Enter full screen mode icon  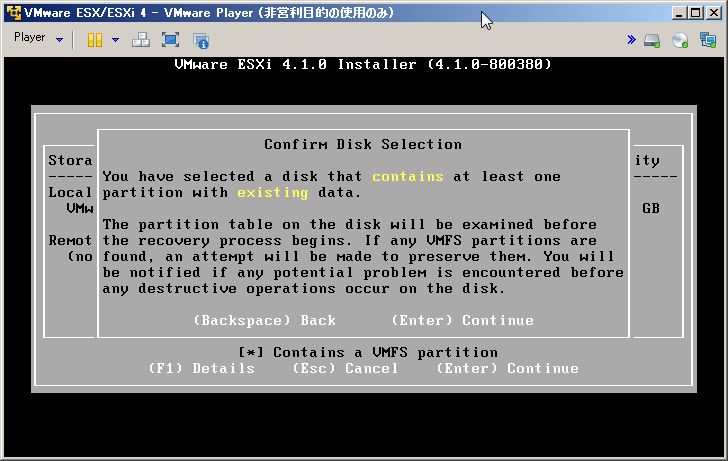170,40
